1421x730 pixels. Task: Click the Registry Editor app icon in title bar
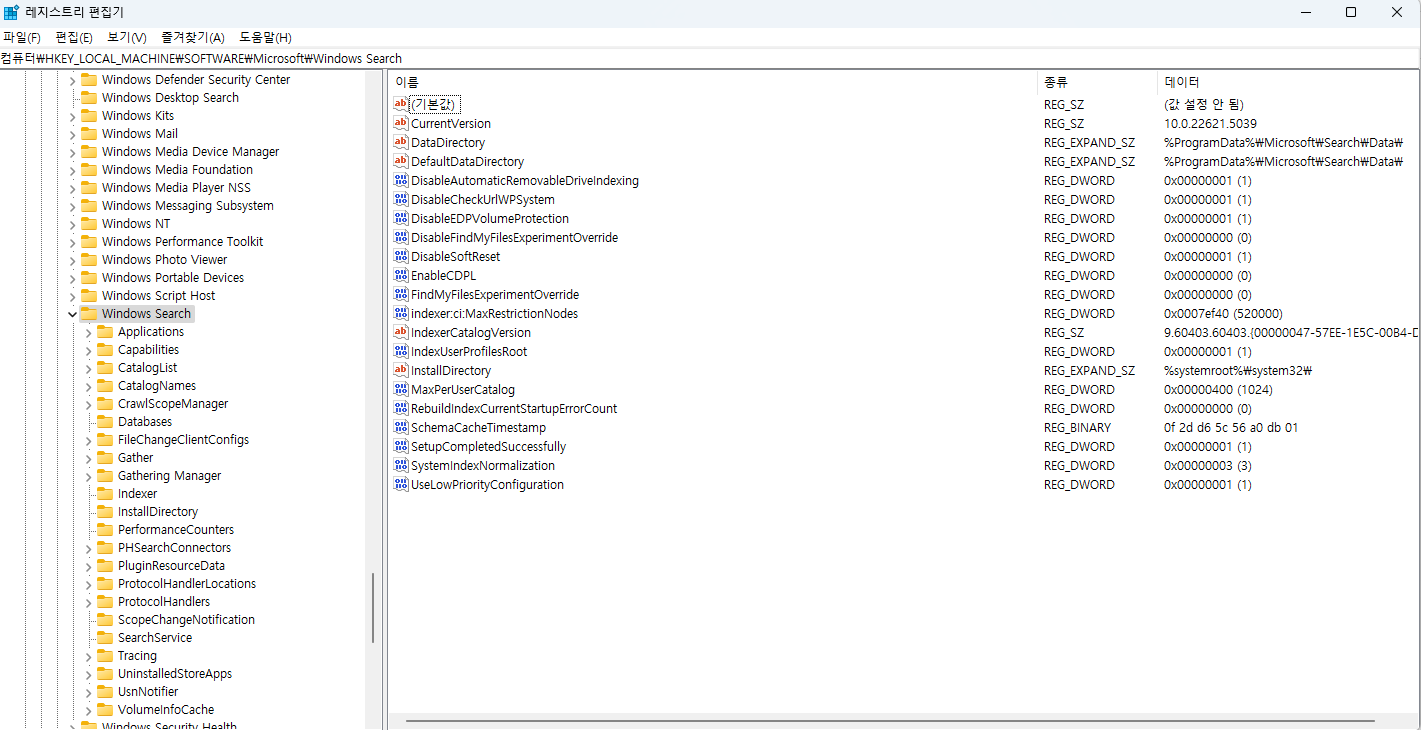coord(11,12)
